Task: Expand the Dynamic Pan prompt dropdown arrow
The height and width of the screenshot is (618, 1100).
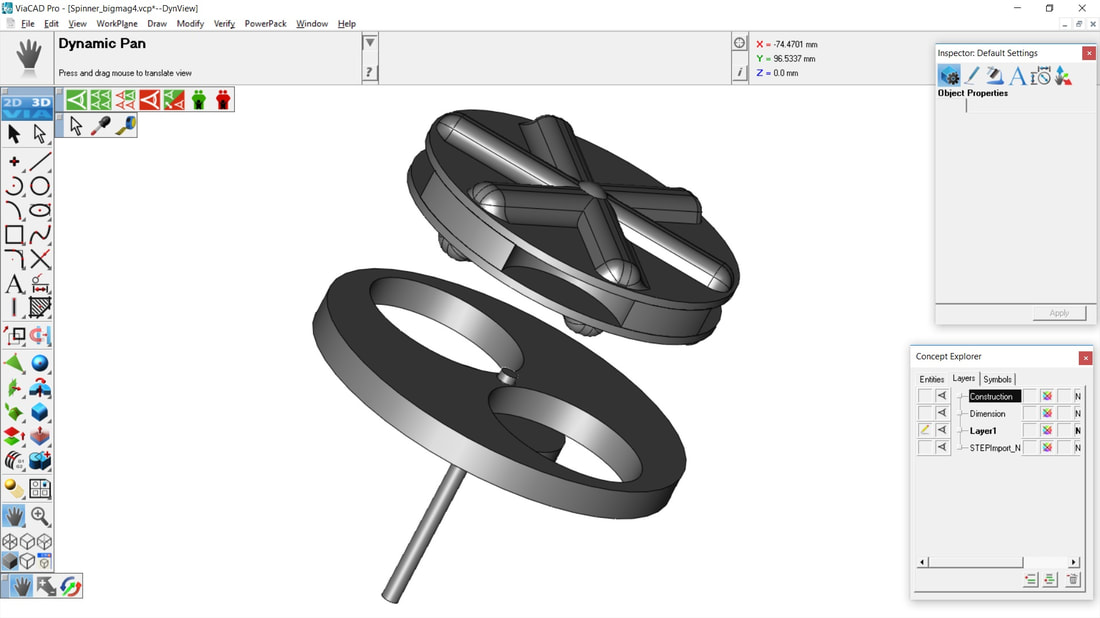Action: 370,43
